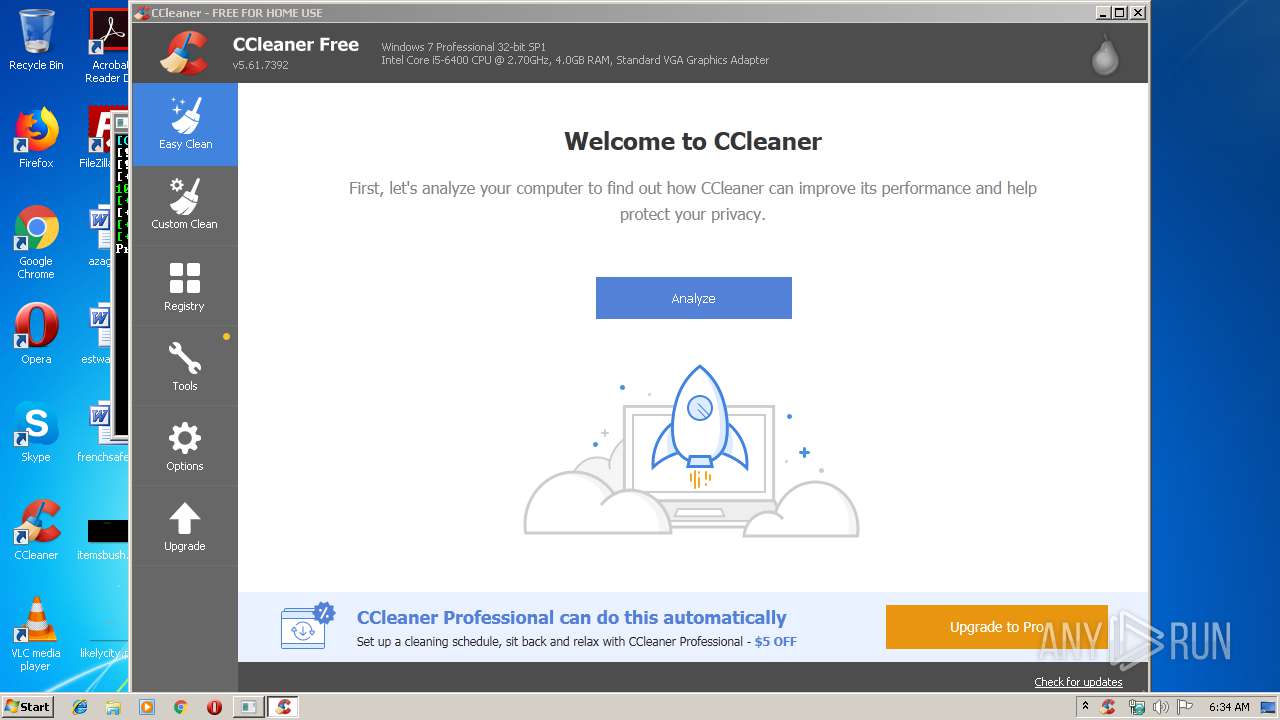Open the Tools section
The image size is (1280, 720).
(x=185, y=366)
